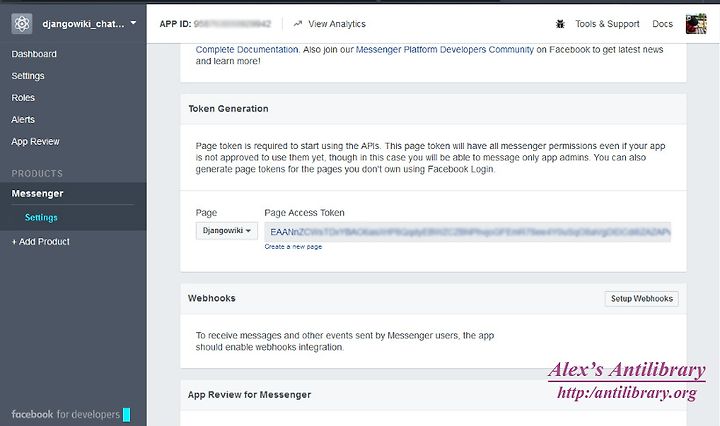Open View Analytics link
Viewport: 720px width, 426px height.
(x=337, y=24)
